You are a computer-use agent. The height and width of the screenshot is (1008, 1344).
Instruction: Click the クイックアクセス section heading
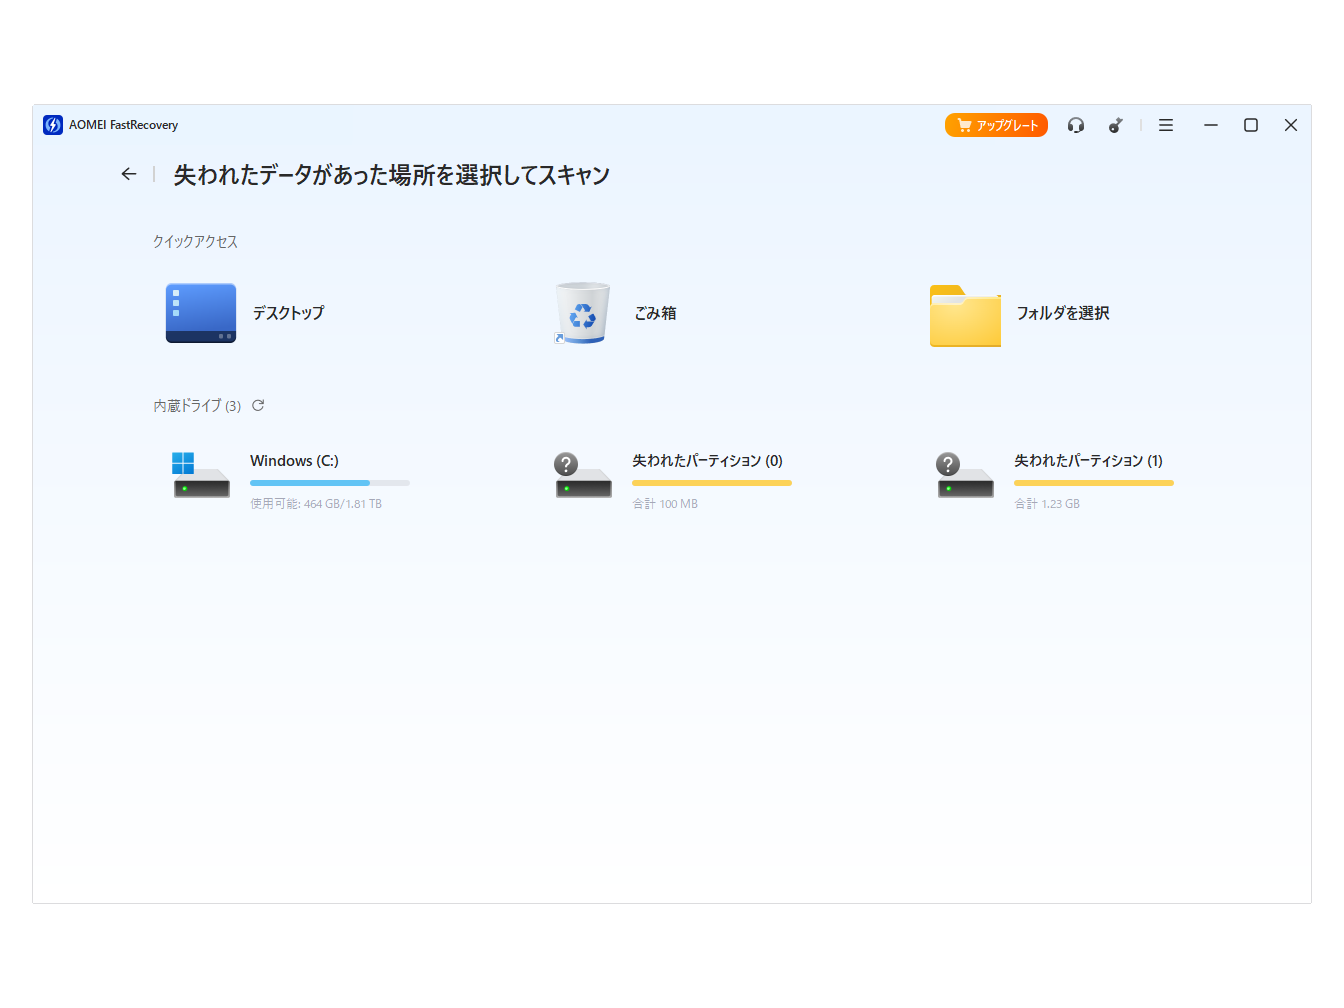coord(195,242)
